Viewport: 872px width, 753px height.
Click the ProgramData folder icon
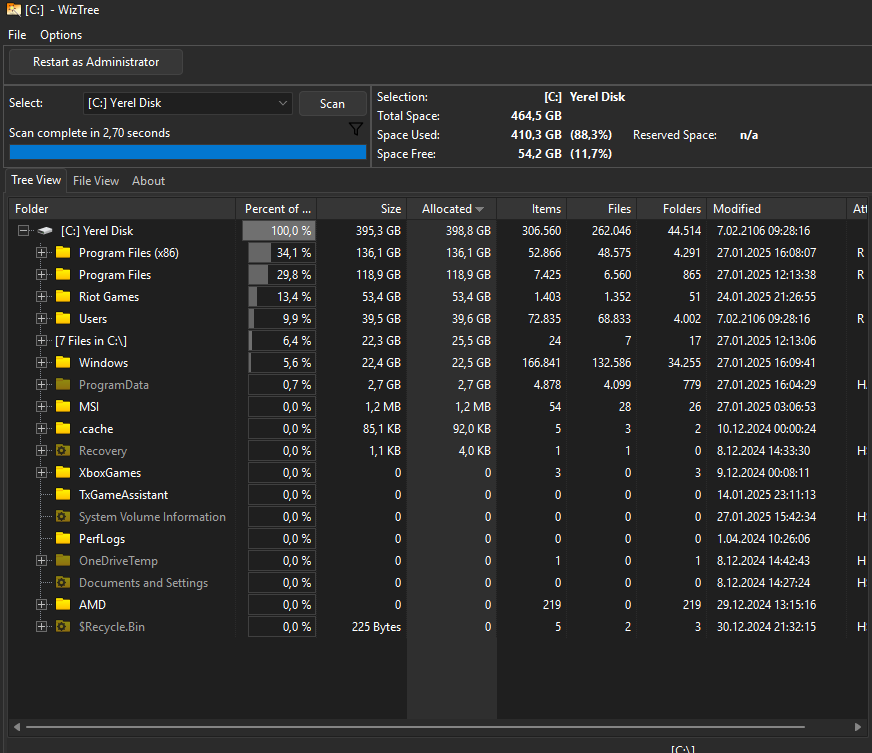tap(63, 384)
